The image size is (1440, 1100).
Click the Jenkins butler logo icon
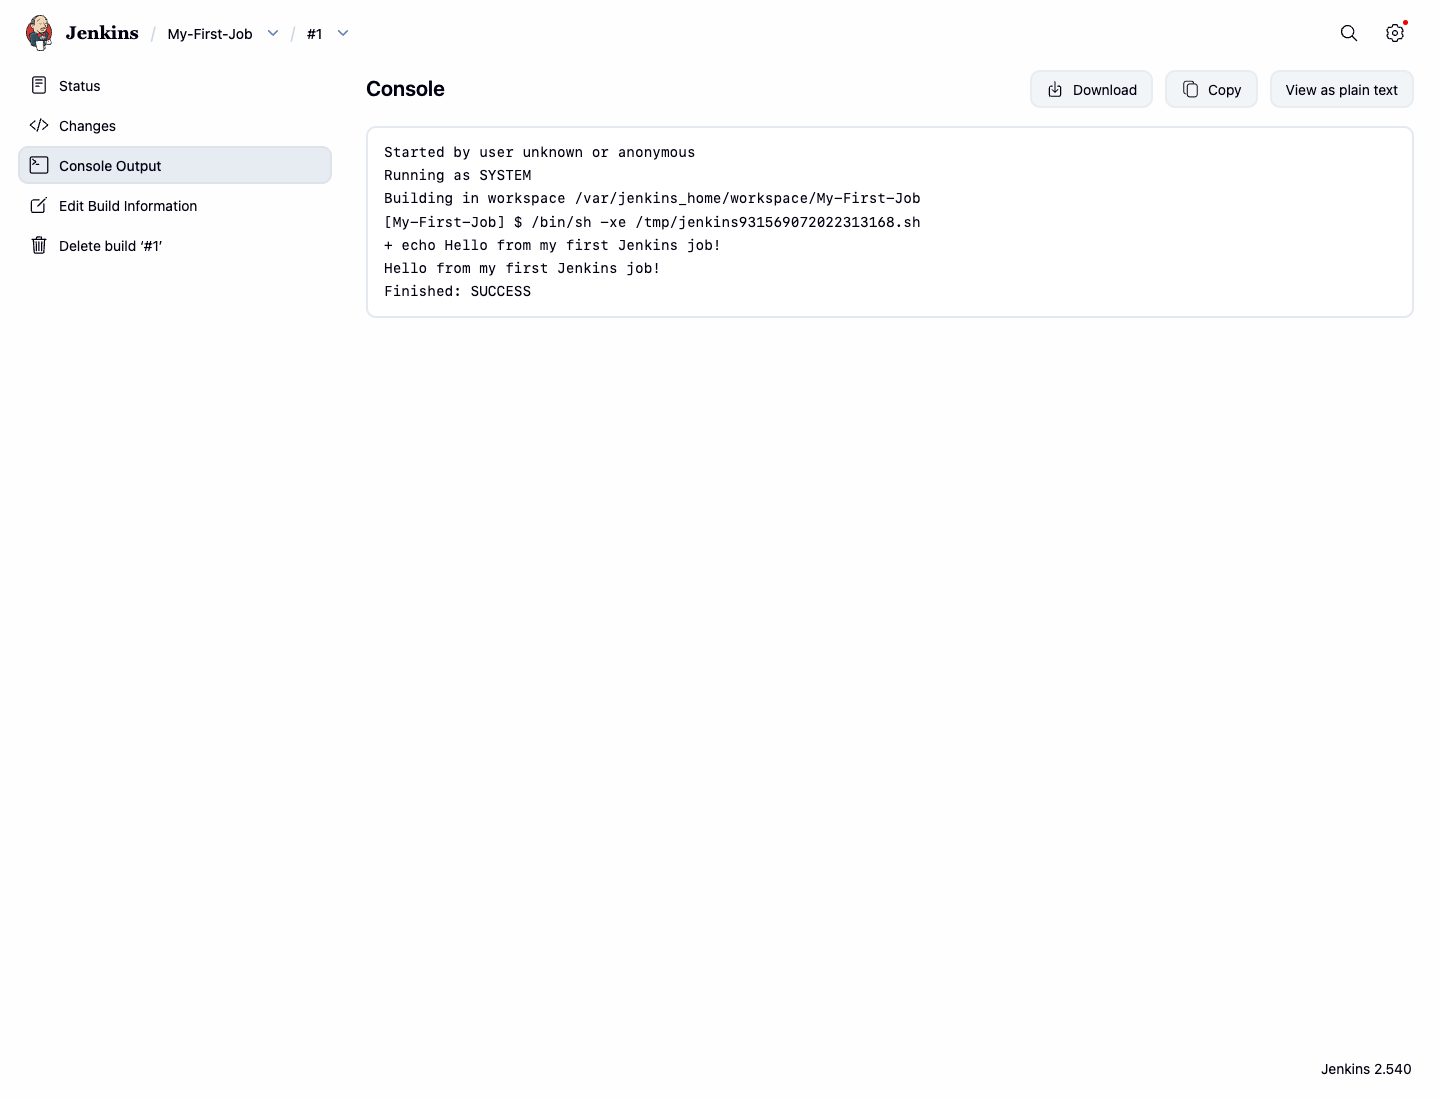(x=39, y=33)
